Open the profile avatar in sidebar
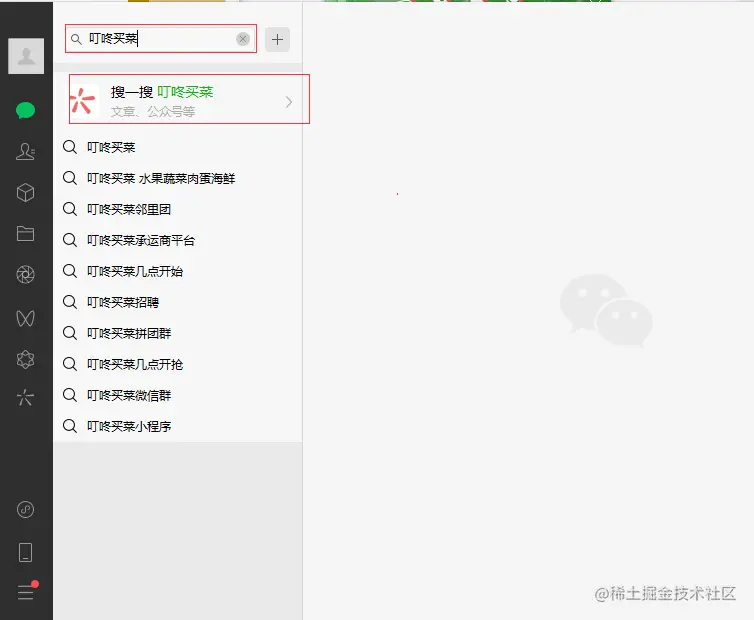This screenshot has width=754, height=620. pyautogui.click(x=26, y=56)
